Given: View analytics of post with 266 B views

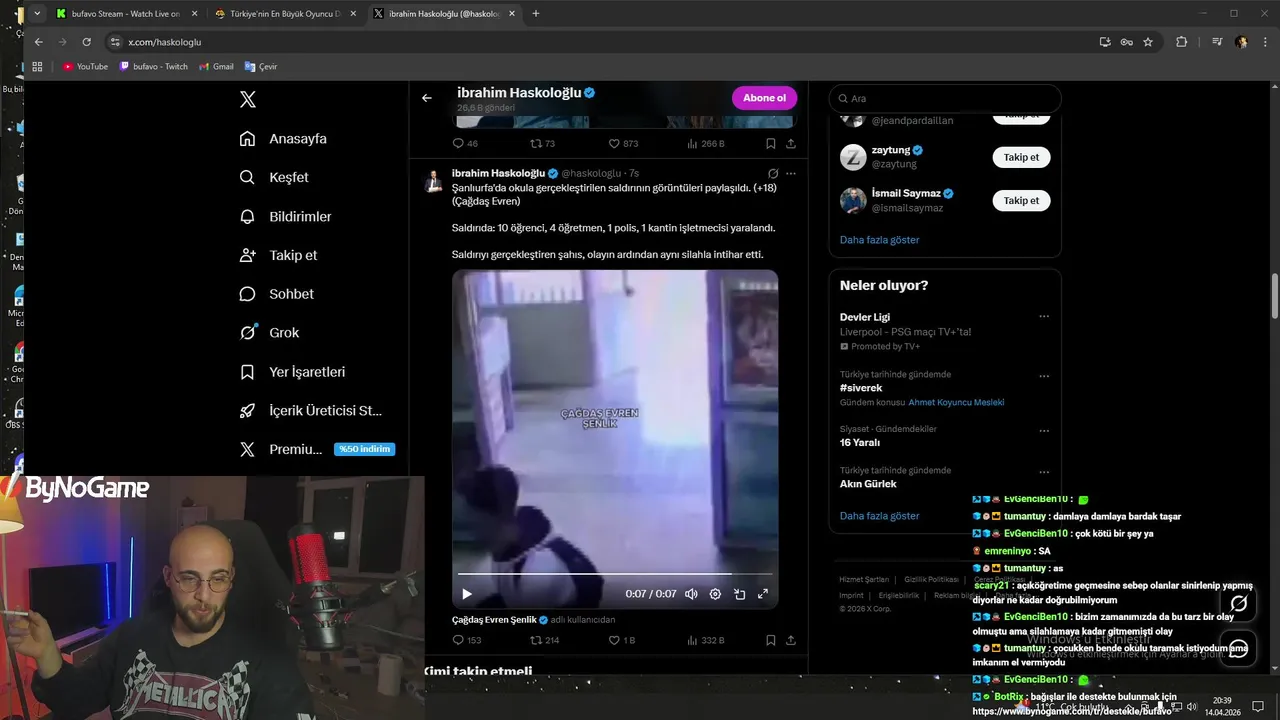Looking at the screenshot, I should tap(705, 144).
